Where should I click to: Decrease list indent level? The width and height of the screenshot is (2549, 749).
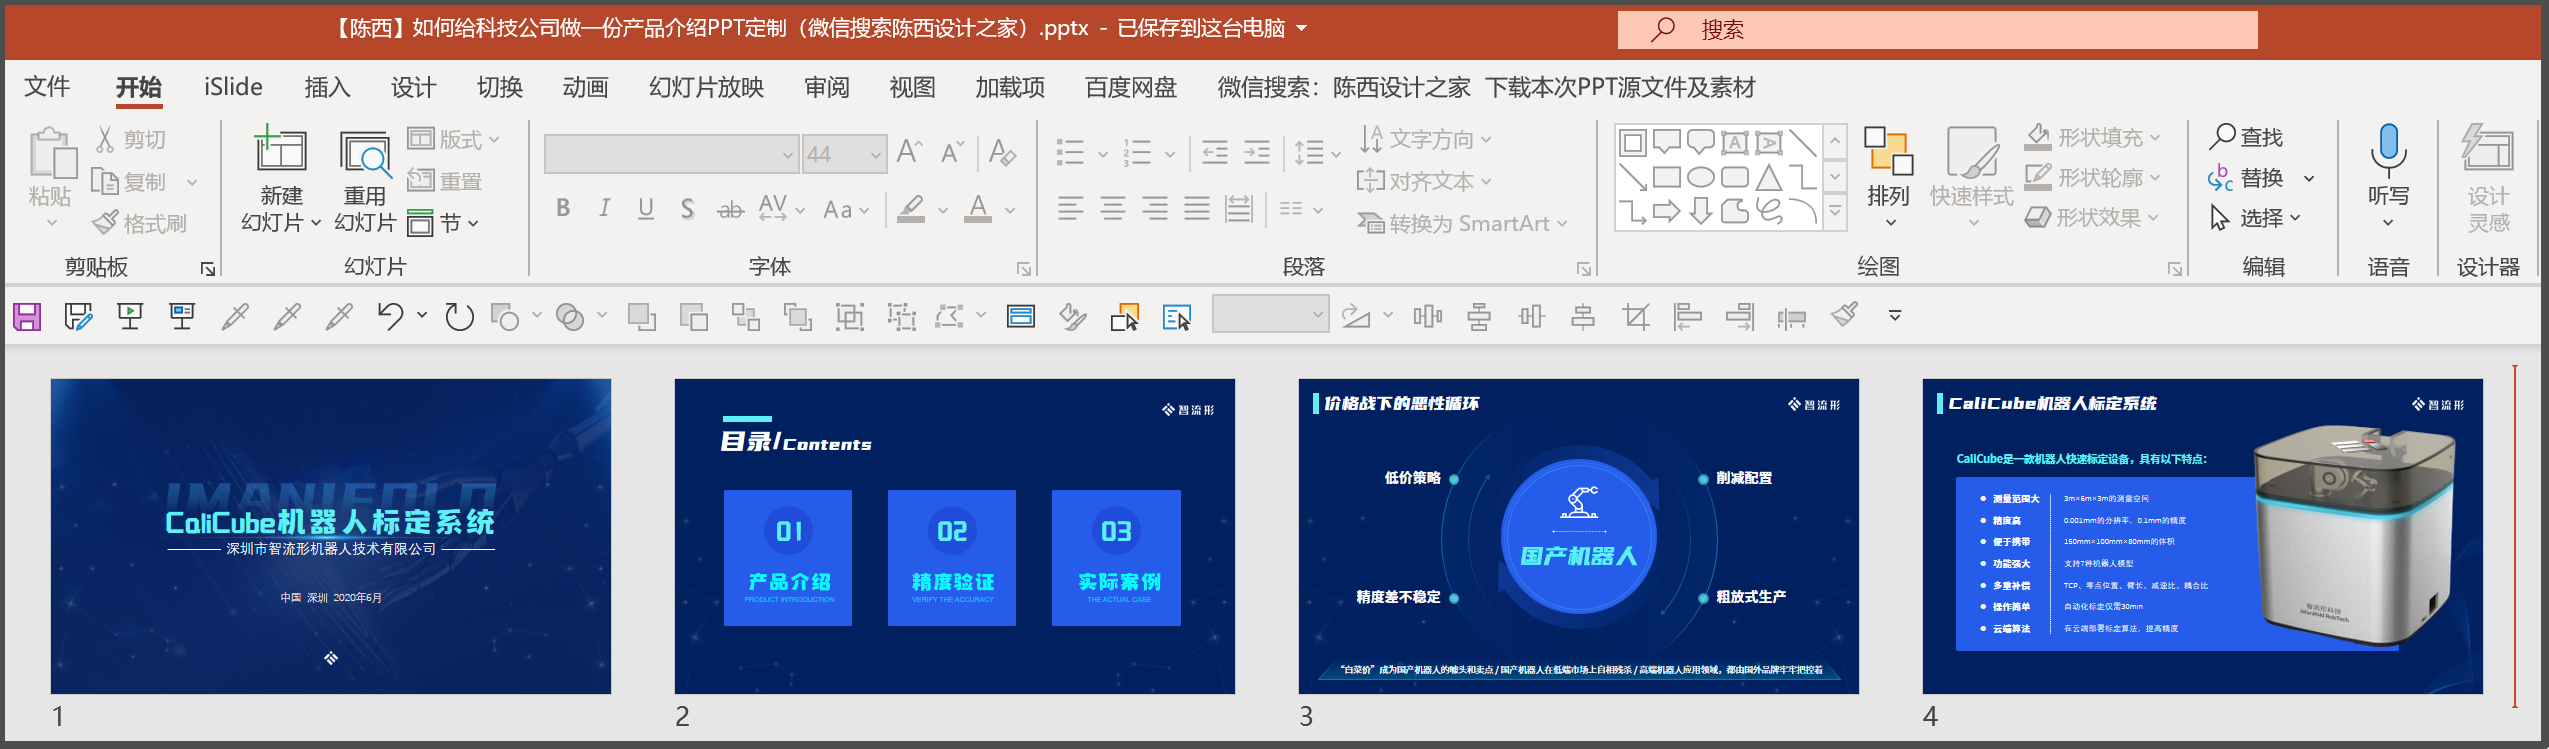[1215, 153]
